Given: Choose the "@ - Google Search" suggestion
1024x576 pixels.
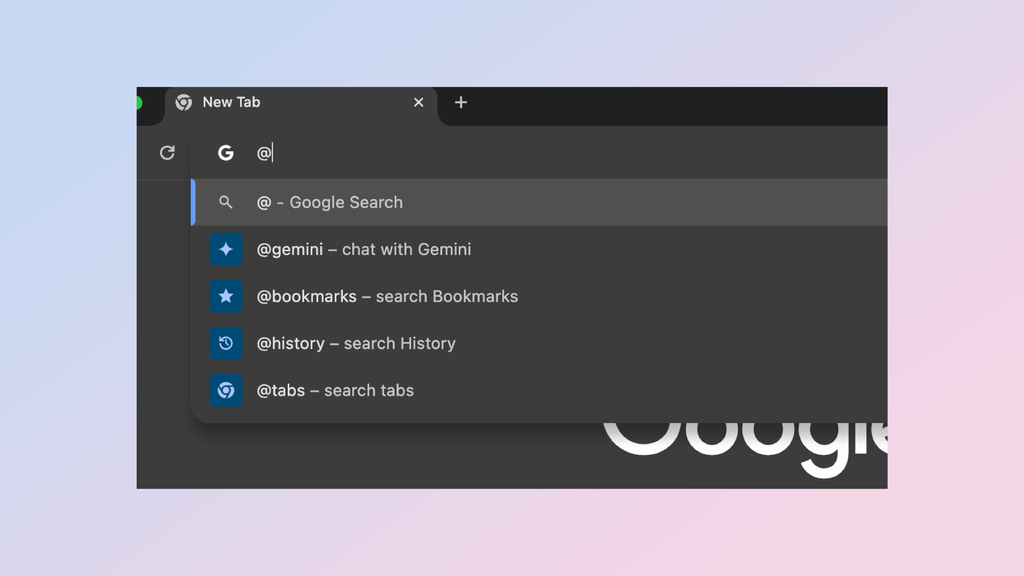Looking at the screenshot, I should pyautogui.click(x=539, y=202).
